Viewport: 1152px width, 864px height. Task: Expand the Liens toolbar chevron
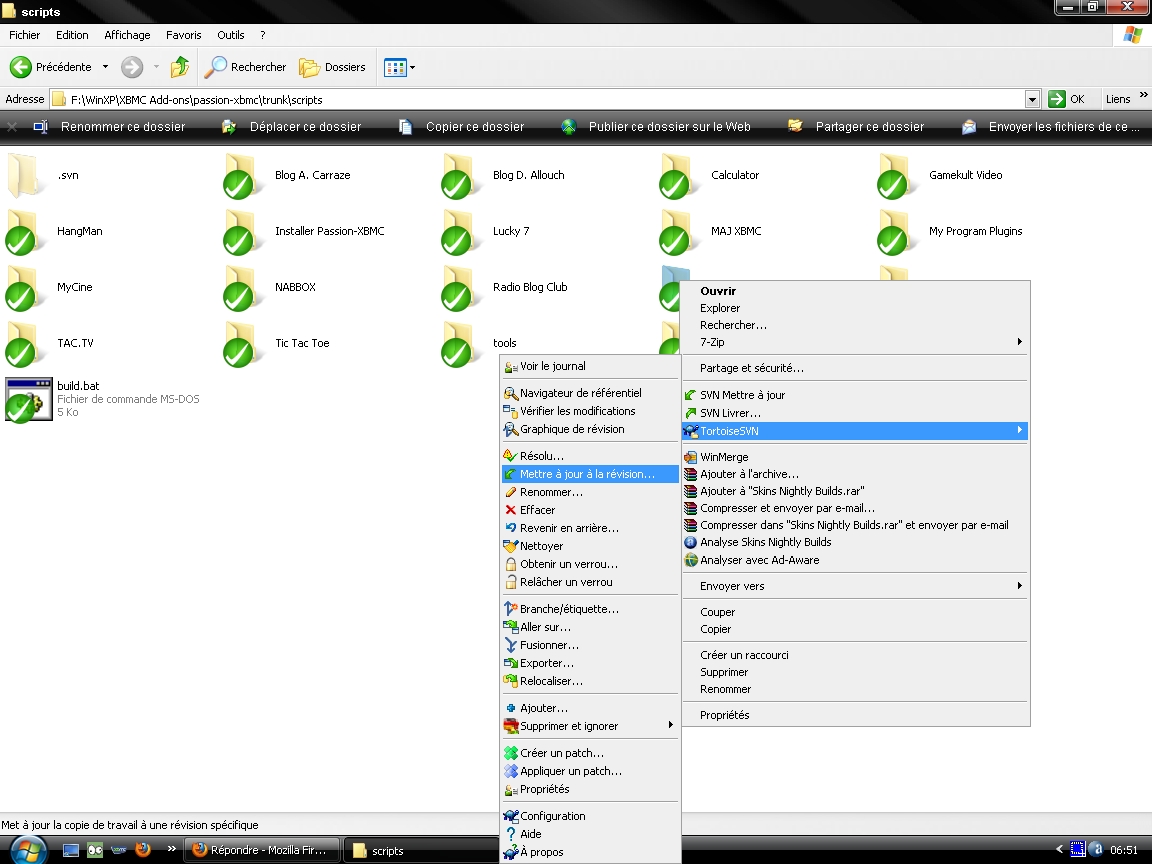(1143, 95)
